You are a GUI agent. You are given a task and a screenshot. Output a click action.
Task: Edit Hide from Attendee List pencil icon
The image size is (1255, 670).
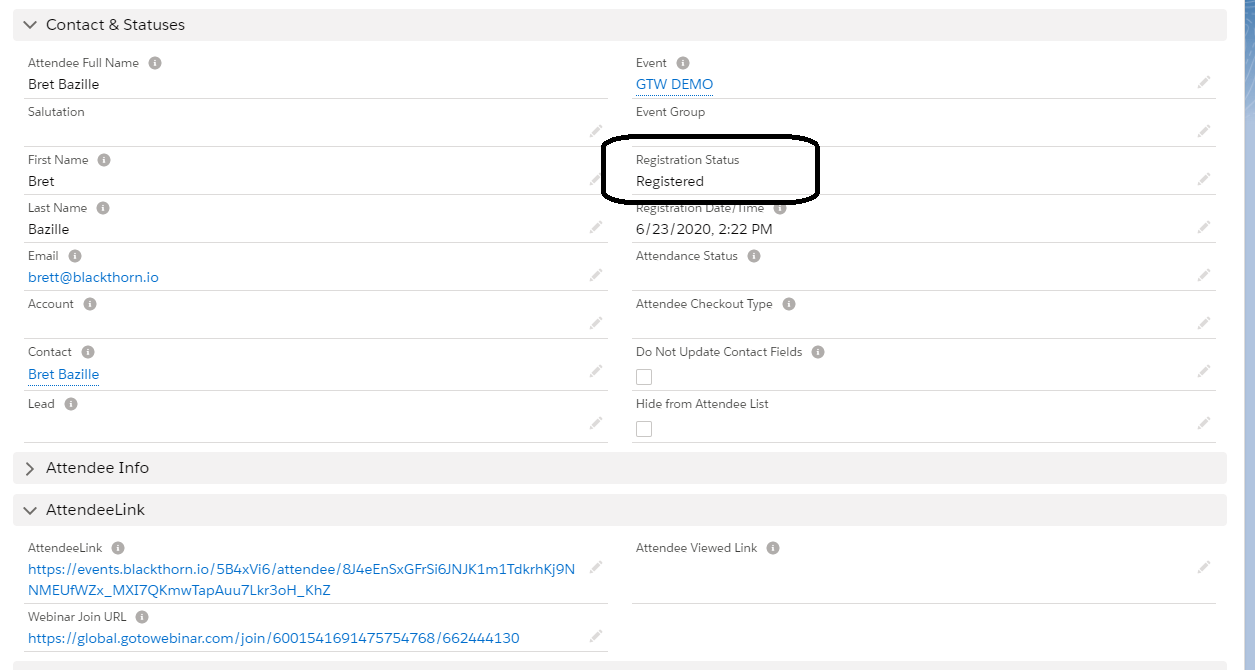tap(1204, 423)
